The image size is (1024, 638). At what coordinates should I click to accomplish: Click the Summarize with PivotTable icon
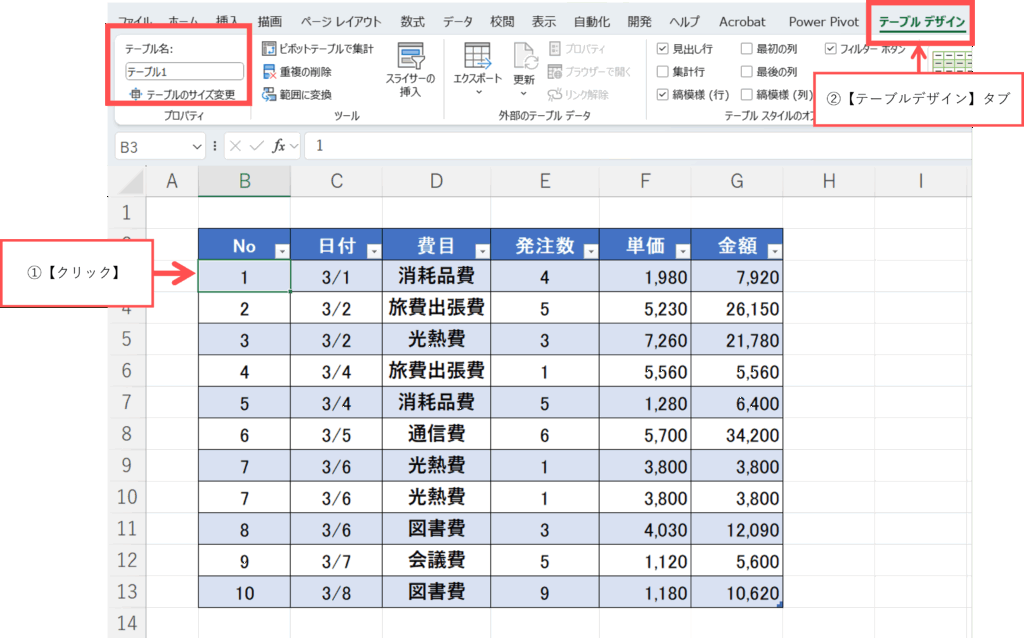(269, 48)
